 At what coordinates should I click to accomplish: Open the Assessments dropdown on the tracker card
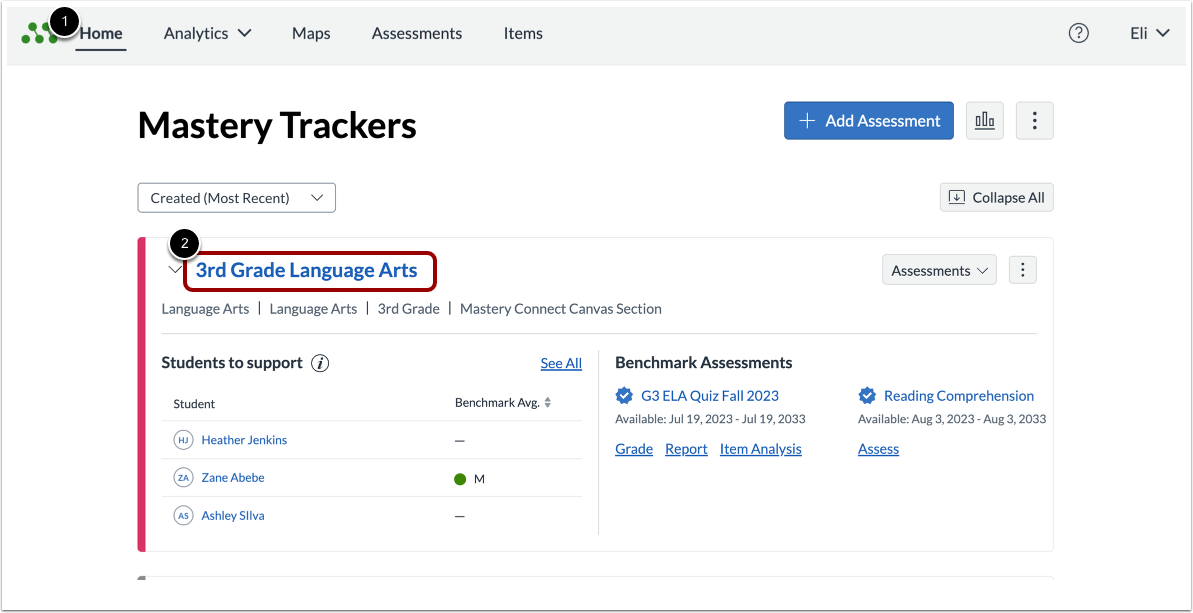pyautogui.click(x=938, y=269)
